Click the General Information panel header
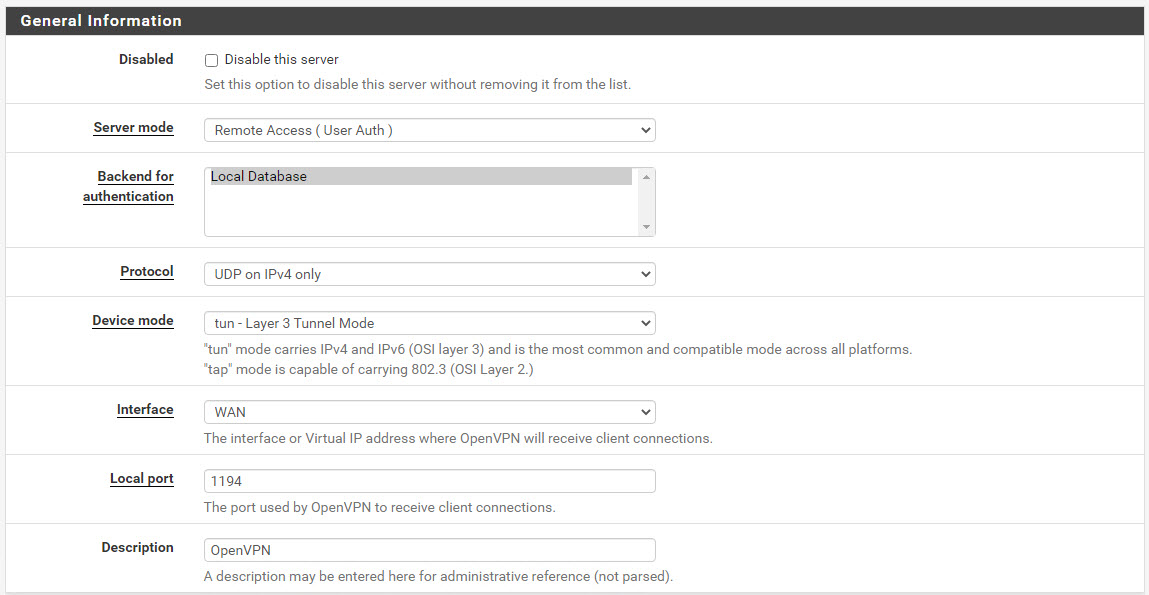The height and width of the screenshot is (595, 1149). click(x=574, y=21)
